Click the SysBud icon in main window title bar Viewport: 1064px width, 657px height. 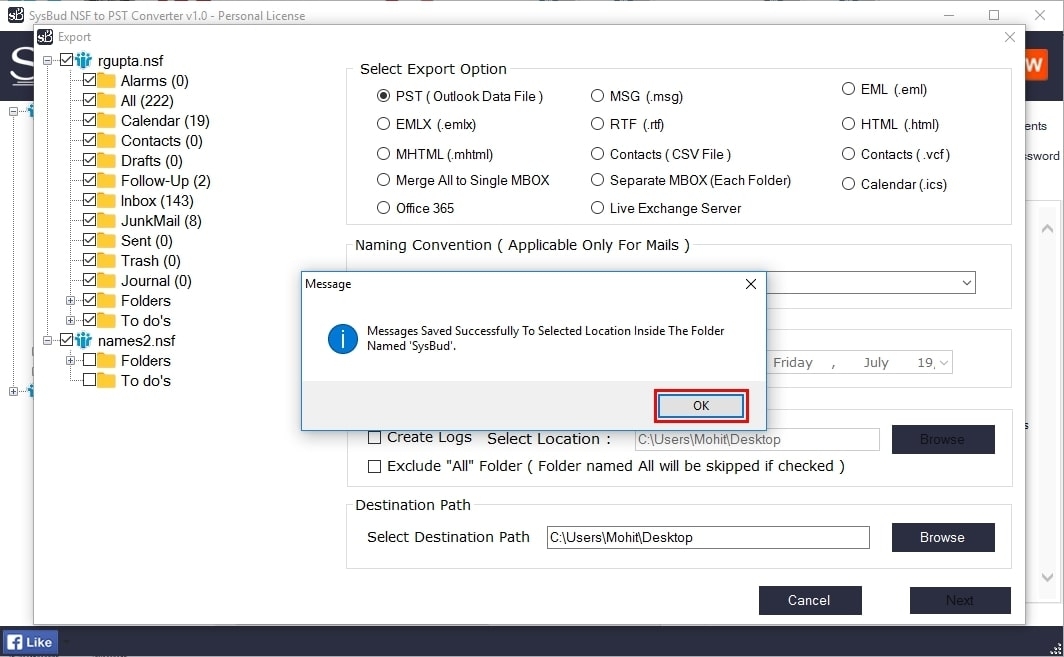pyautogui.click(x=16, y=14)
